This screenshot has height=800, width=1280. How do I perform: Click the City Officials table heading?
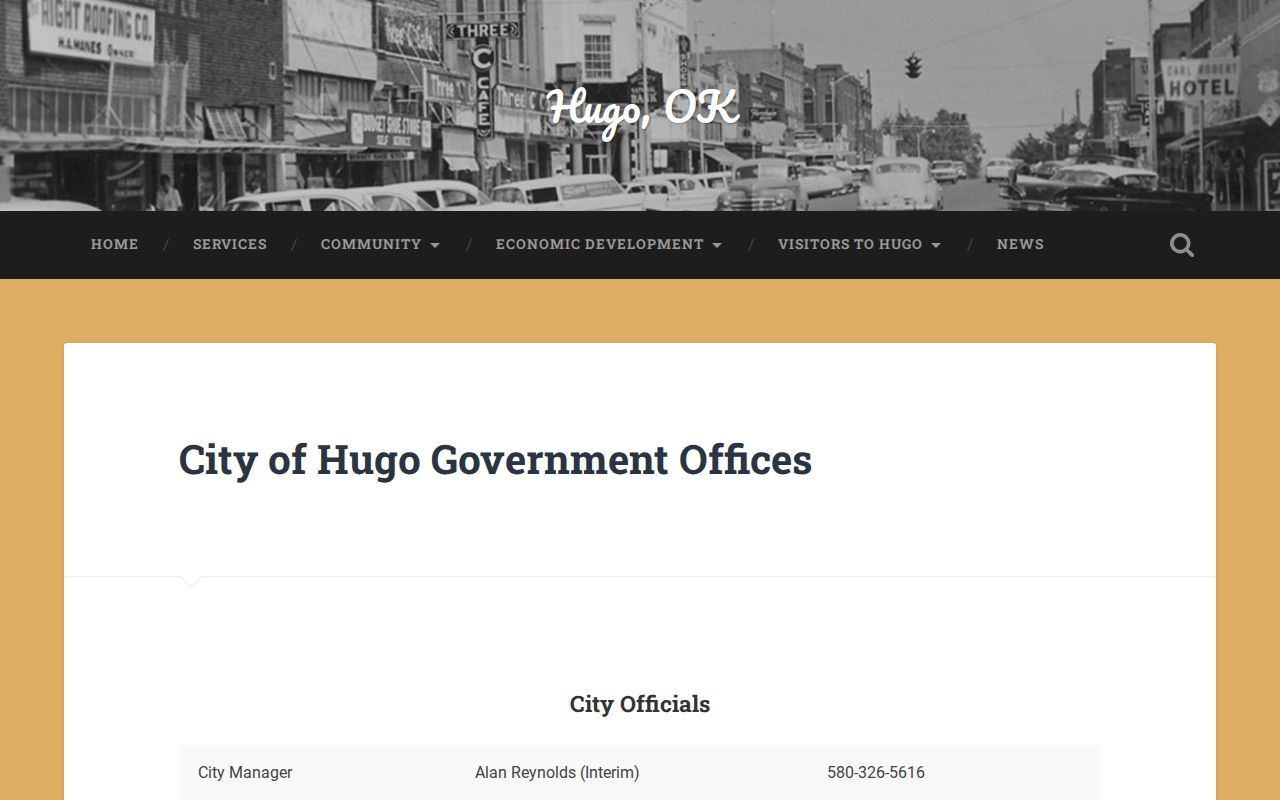coord(640,704)
